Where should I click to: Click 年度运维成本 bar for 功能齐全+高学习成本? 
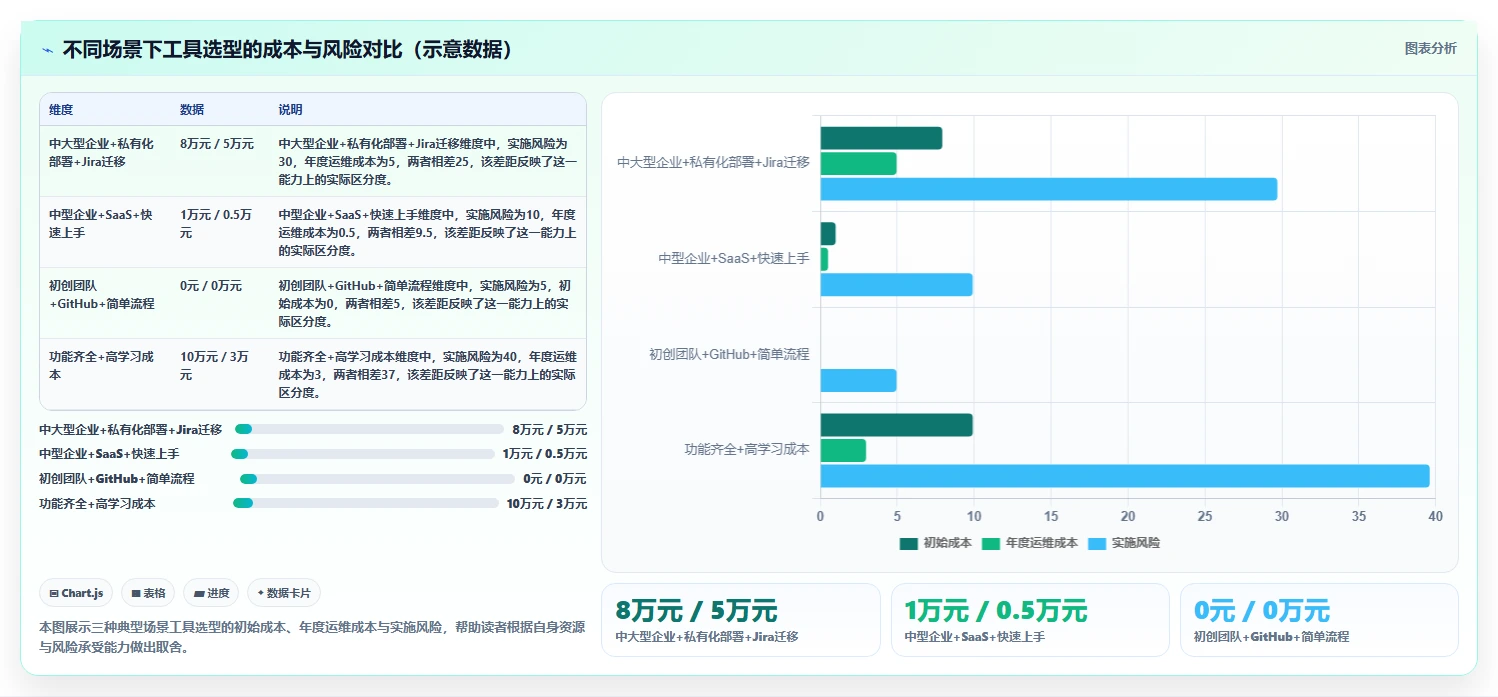(x=843, y=450)
